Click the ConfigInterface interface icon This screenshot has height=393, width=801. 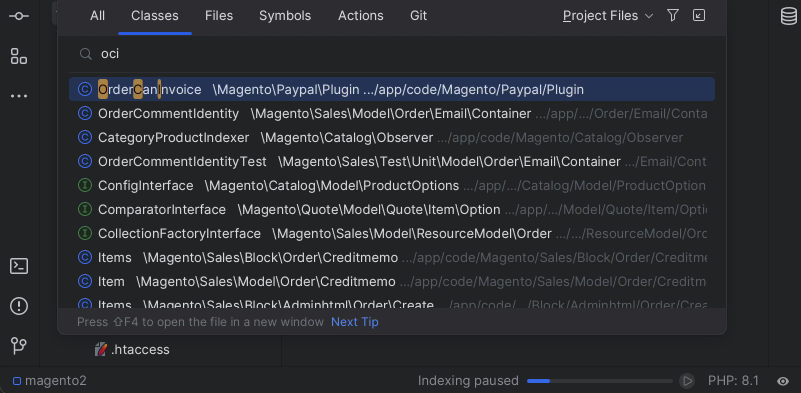point(84,186)
